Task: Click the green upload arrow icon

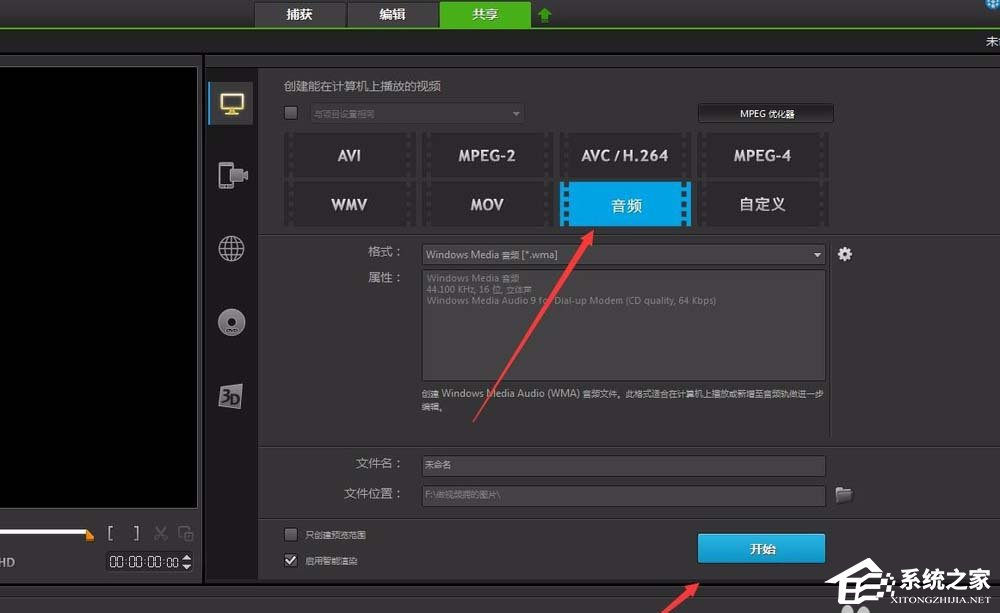Action: [545, 15]
